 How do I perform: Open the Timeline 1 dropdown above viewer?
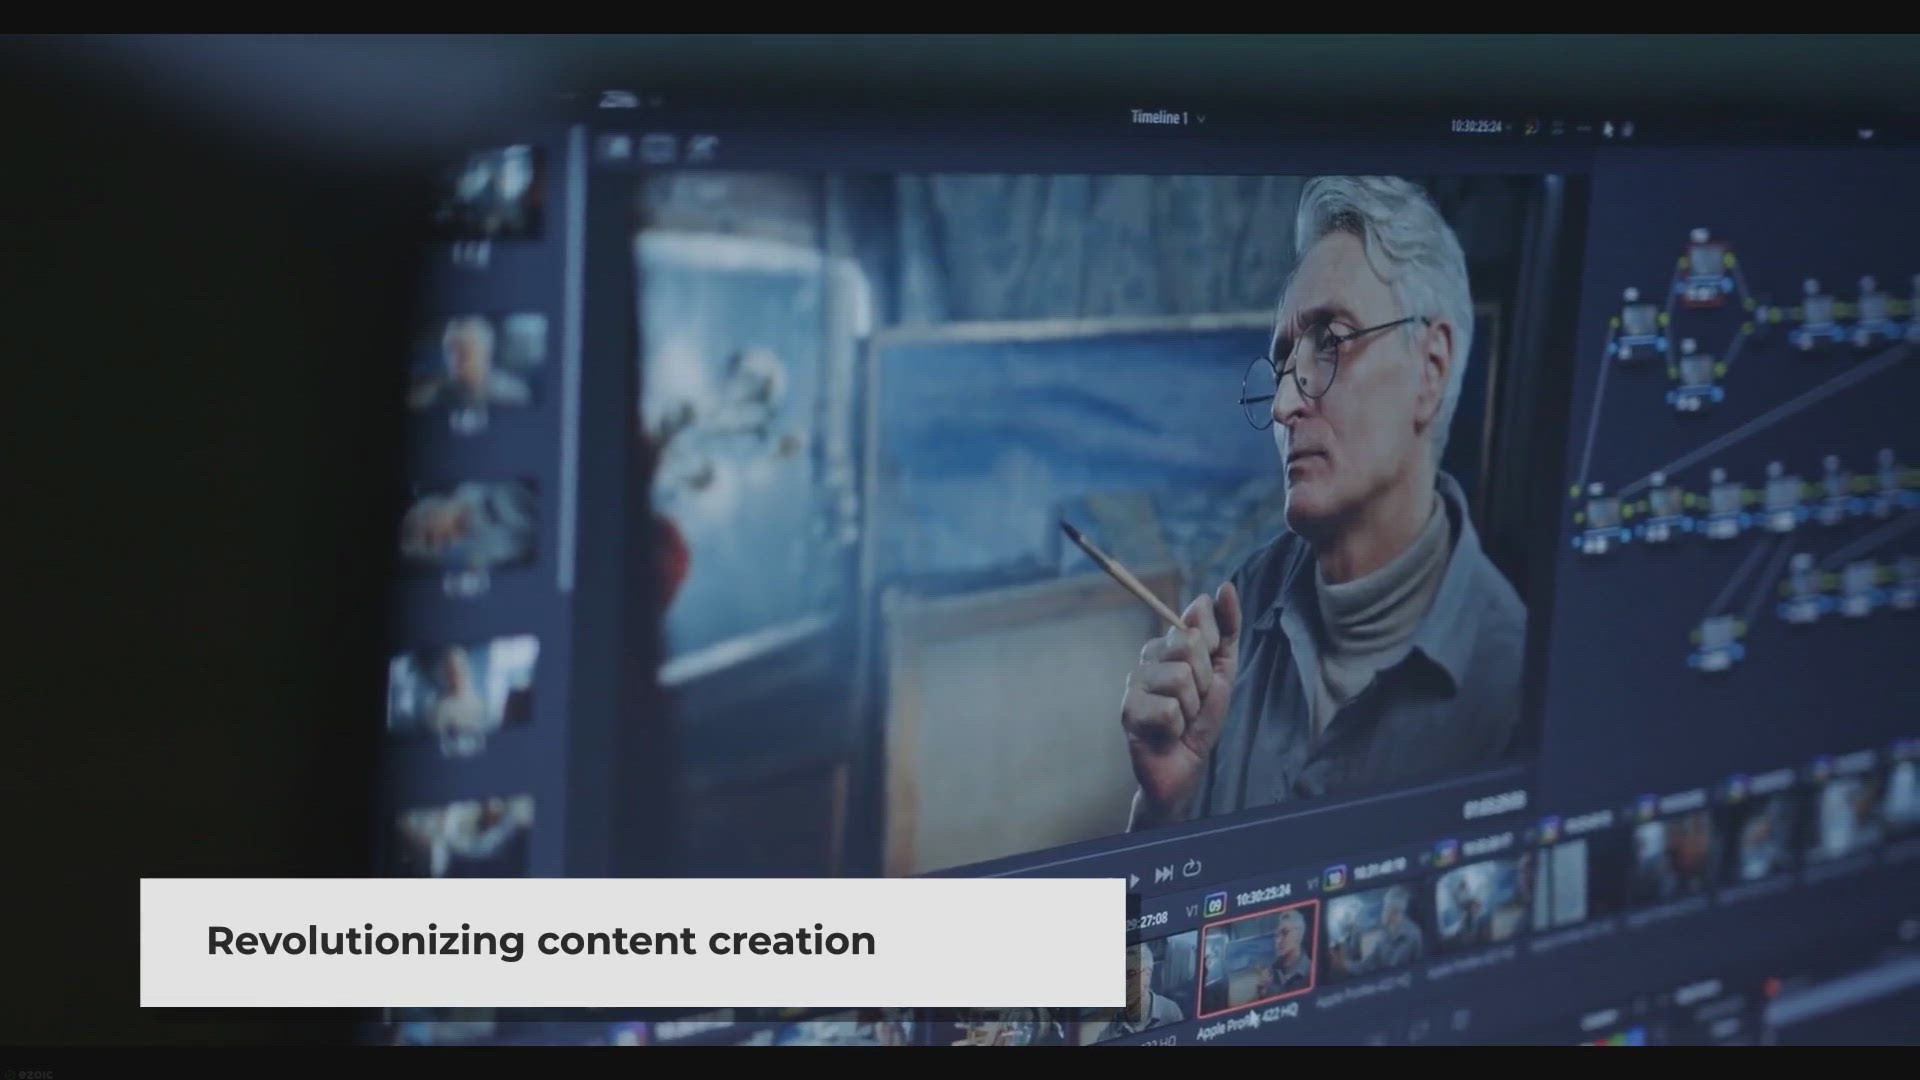pyautogui.click(x=1167, y=118)
